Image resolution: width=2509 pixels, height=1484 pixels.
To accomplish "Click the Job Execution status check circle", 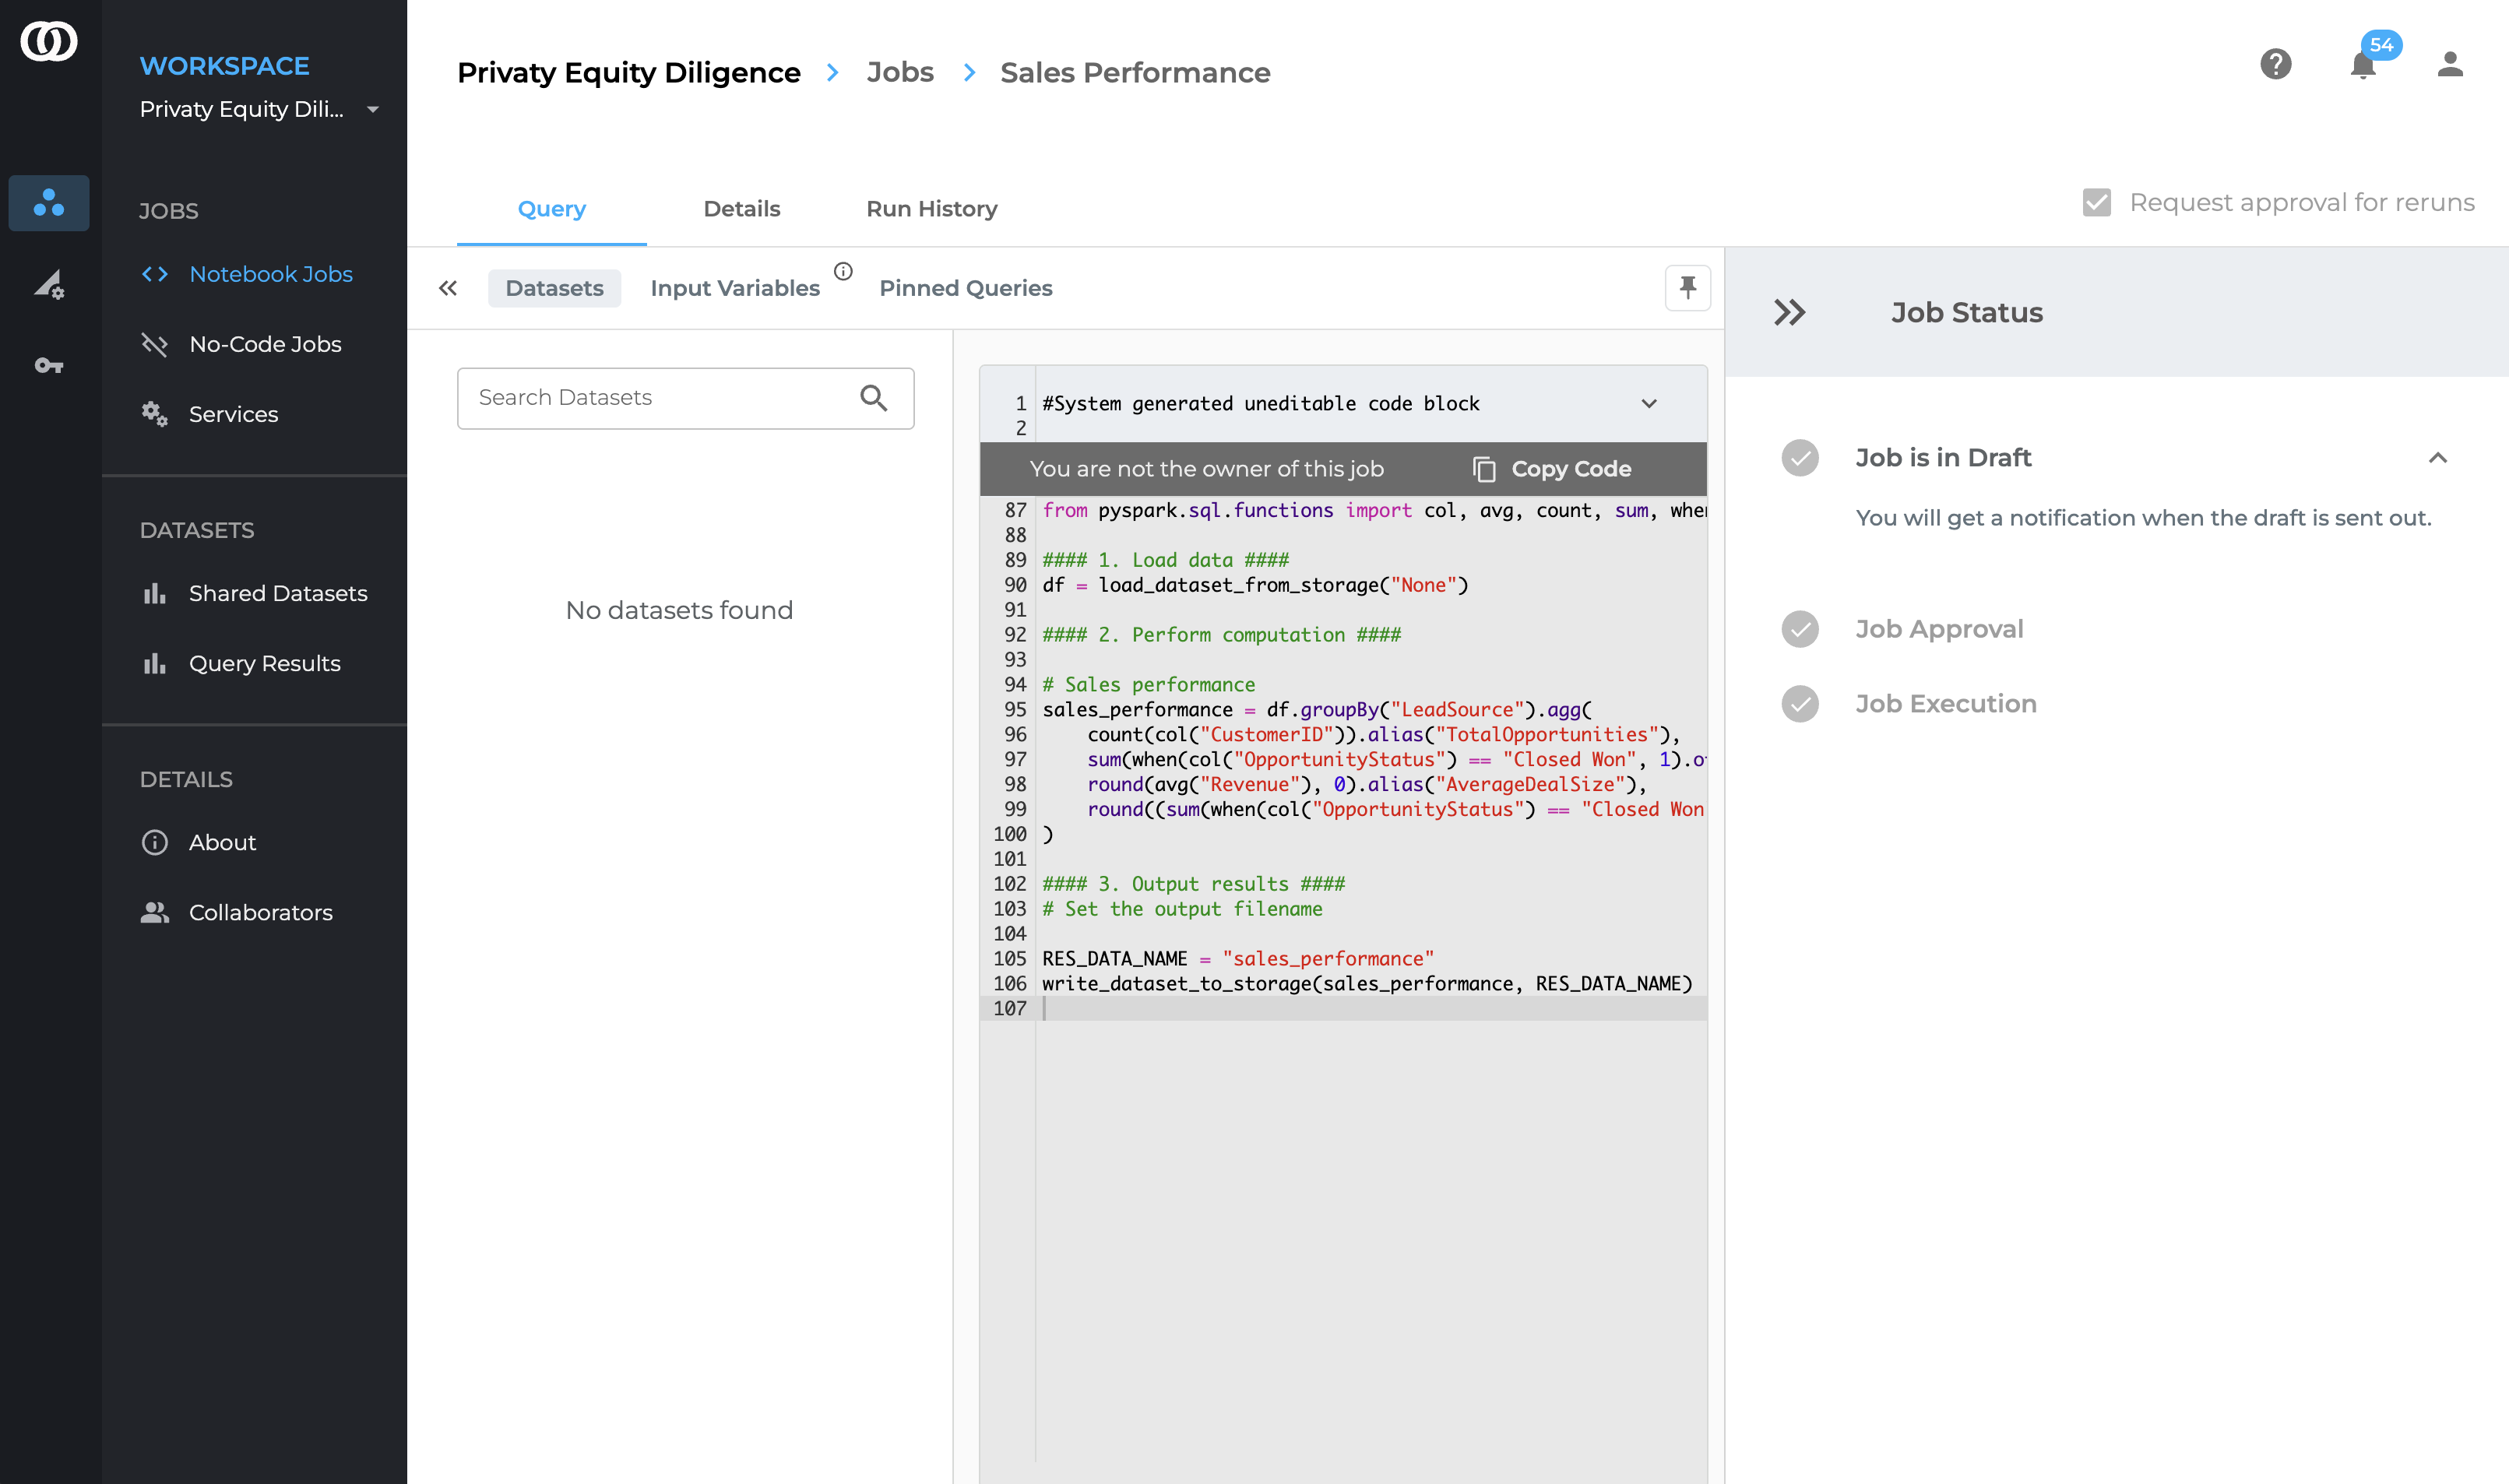I will click(1799, 704).
